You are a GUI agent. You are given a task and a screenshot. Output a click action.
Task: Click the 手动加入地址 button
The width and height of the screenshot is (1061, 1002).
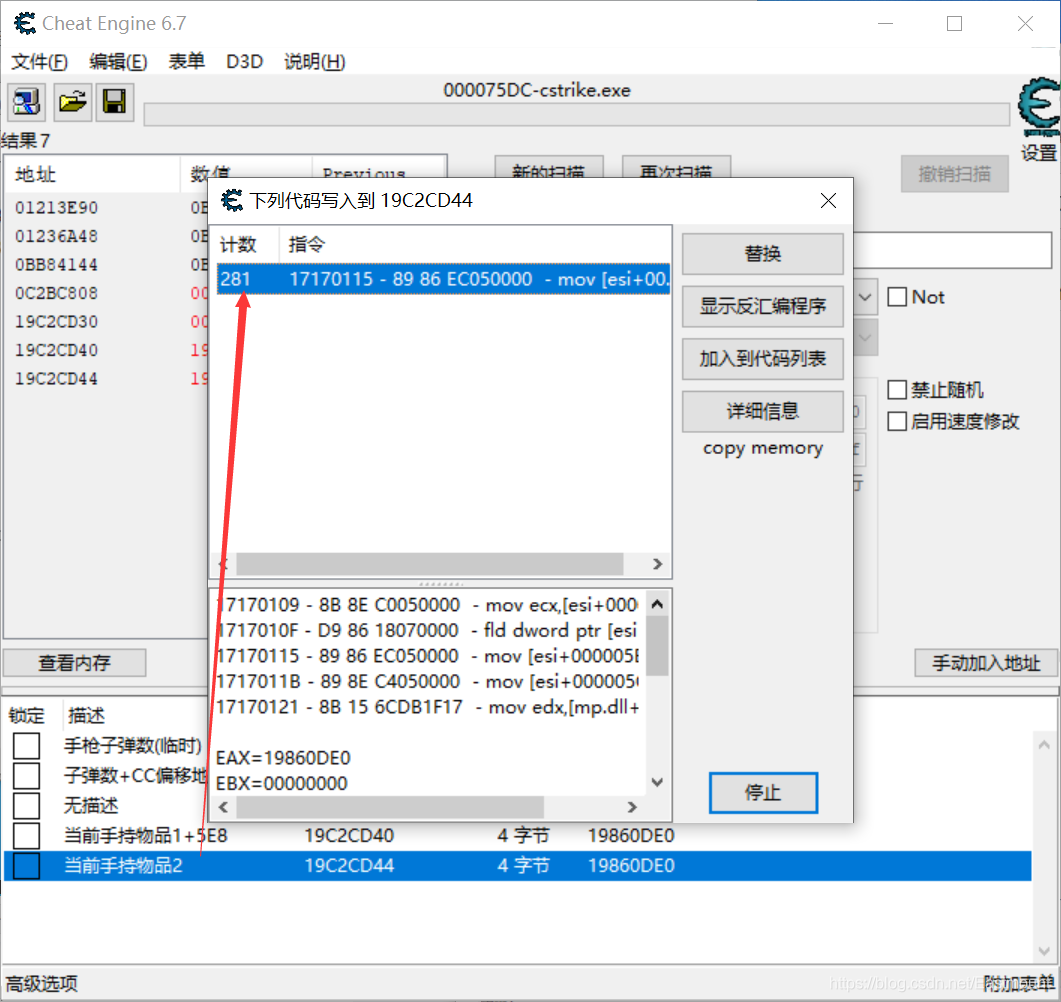click(985, 663)
